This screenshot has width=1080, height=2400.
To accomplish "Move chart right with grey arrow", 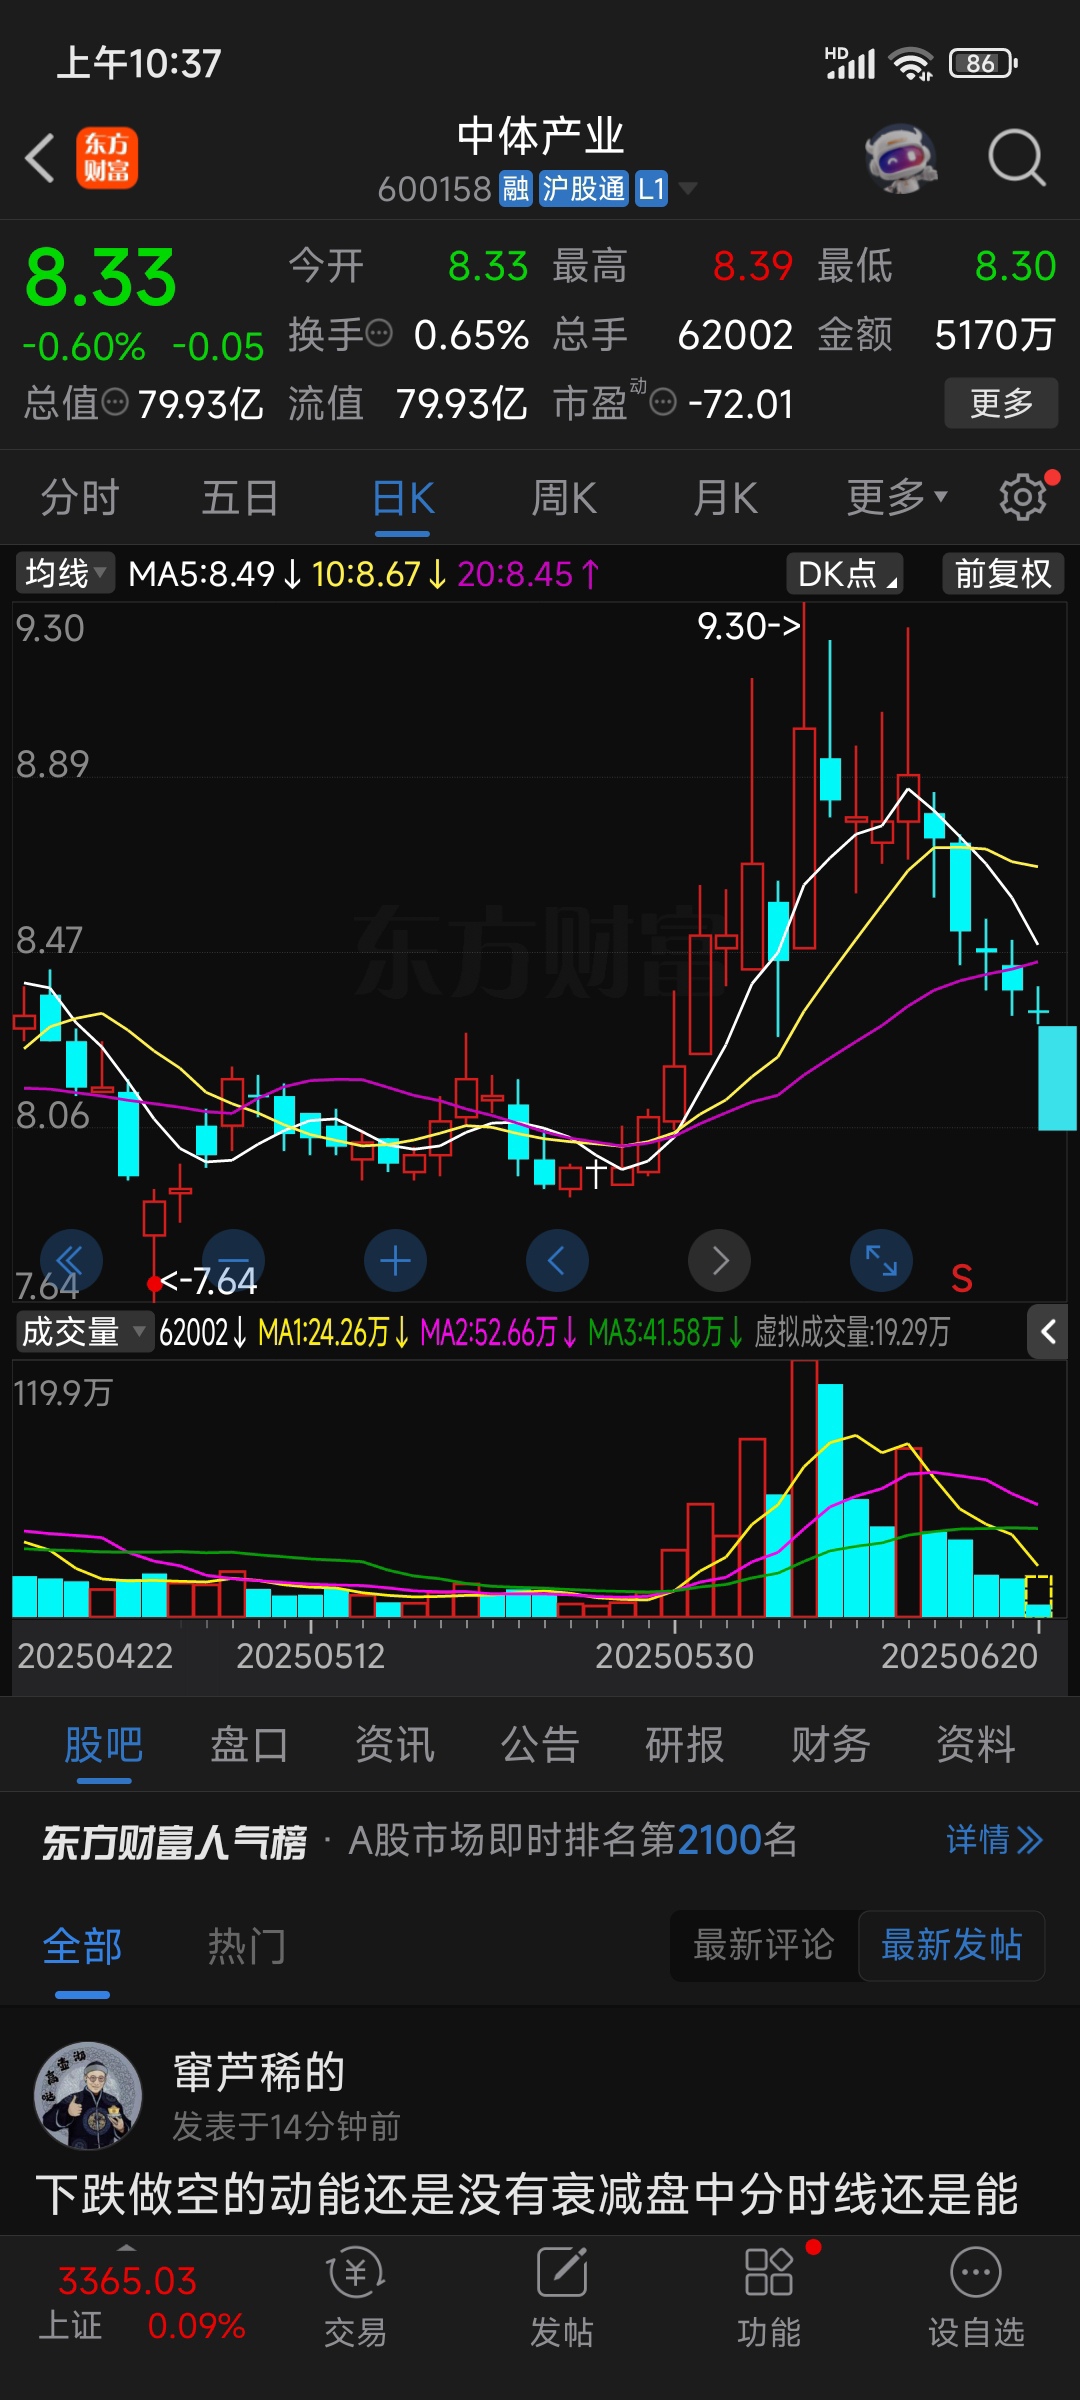I will point(719,1260).
